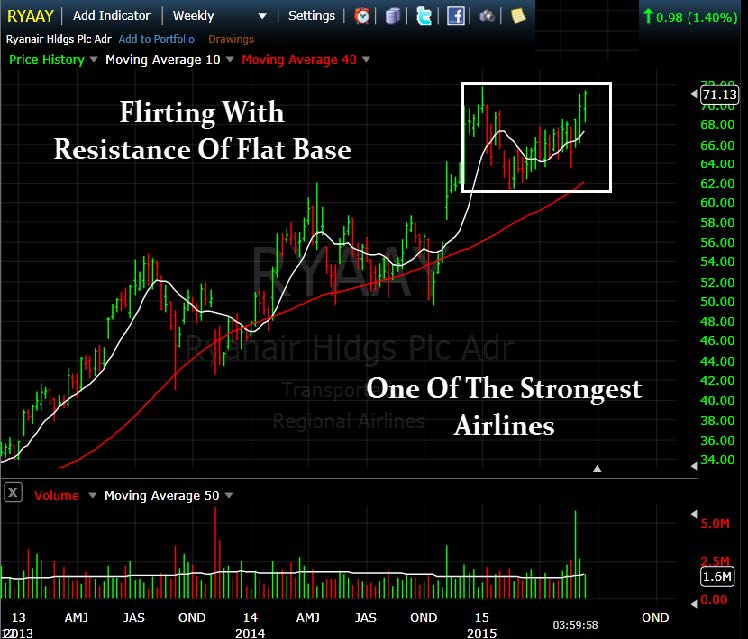Share chart via Twitter bird icon

pos(424,16)
